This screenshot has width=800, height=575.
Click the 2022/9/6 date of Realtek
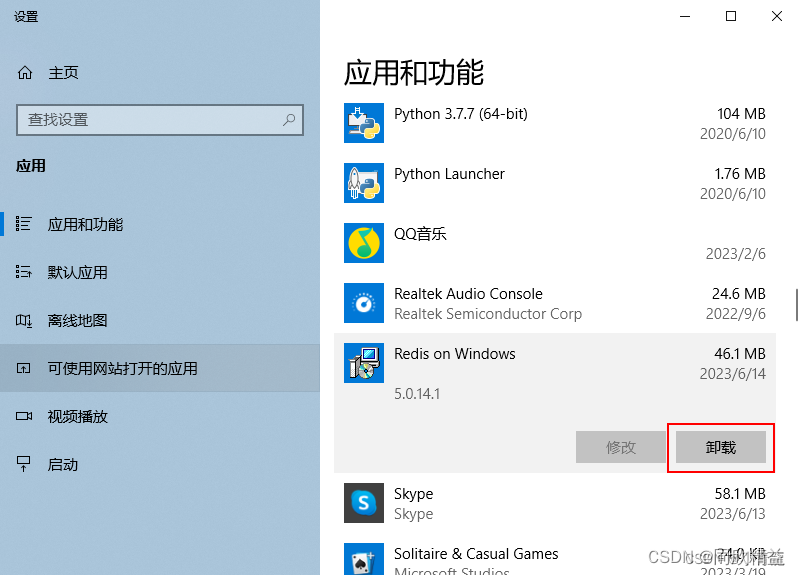[736, 314]
